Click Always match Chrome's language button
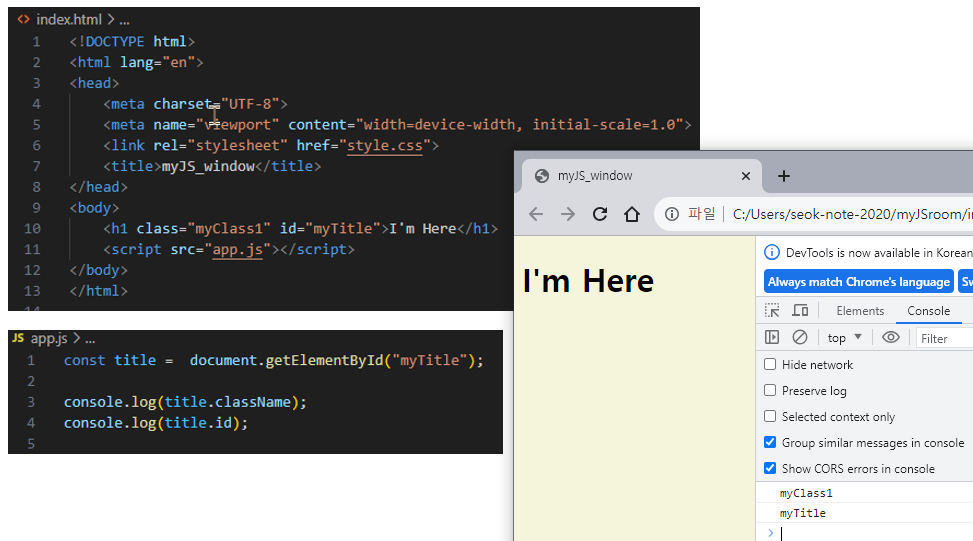The width and height of the screenshot is (973, 541). coord(859,282)
